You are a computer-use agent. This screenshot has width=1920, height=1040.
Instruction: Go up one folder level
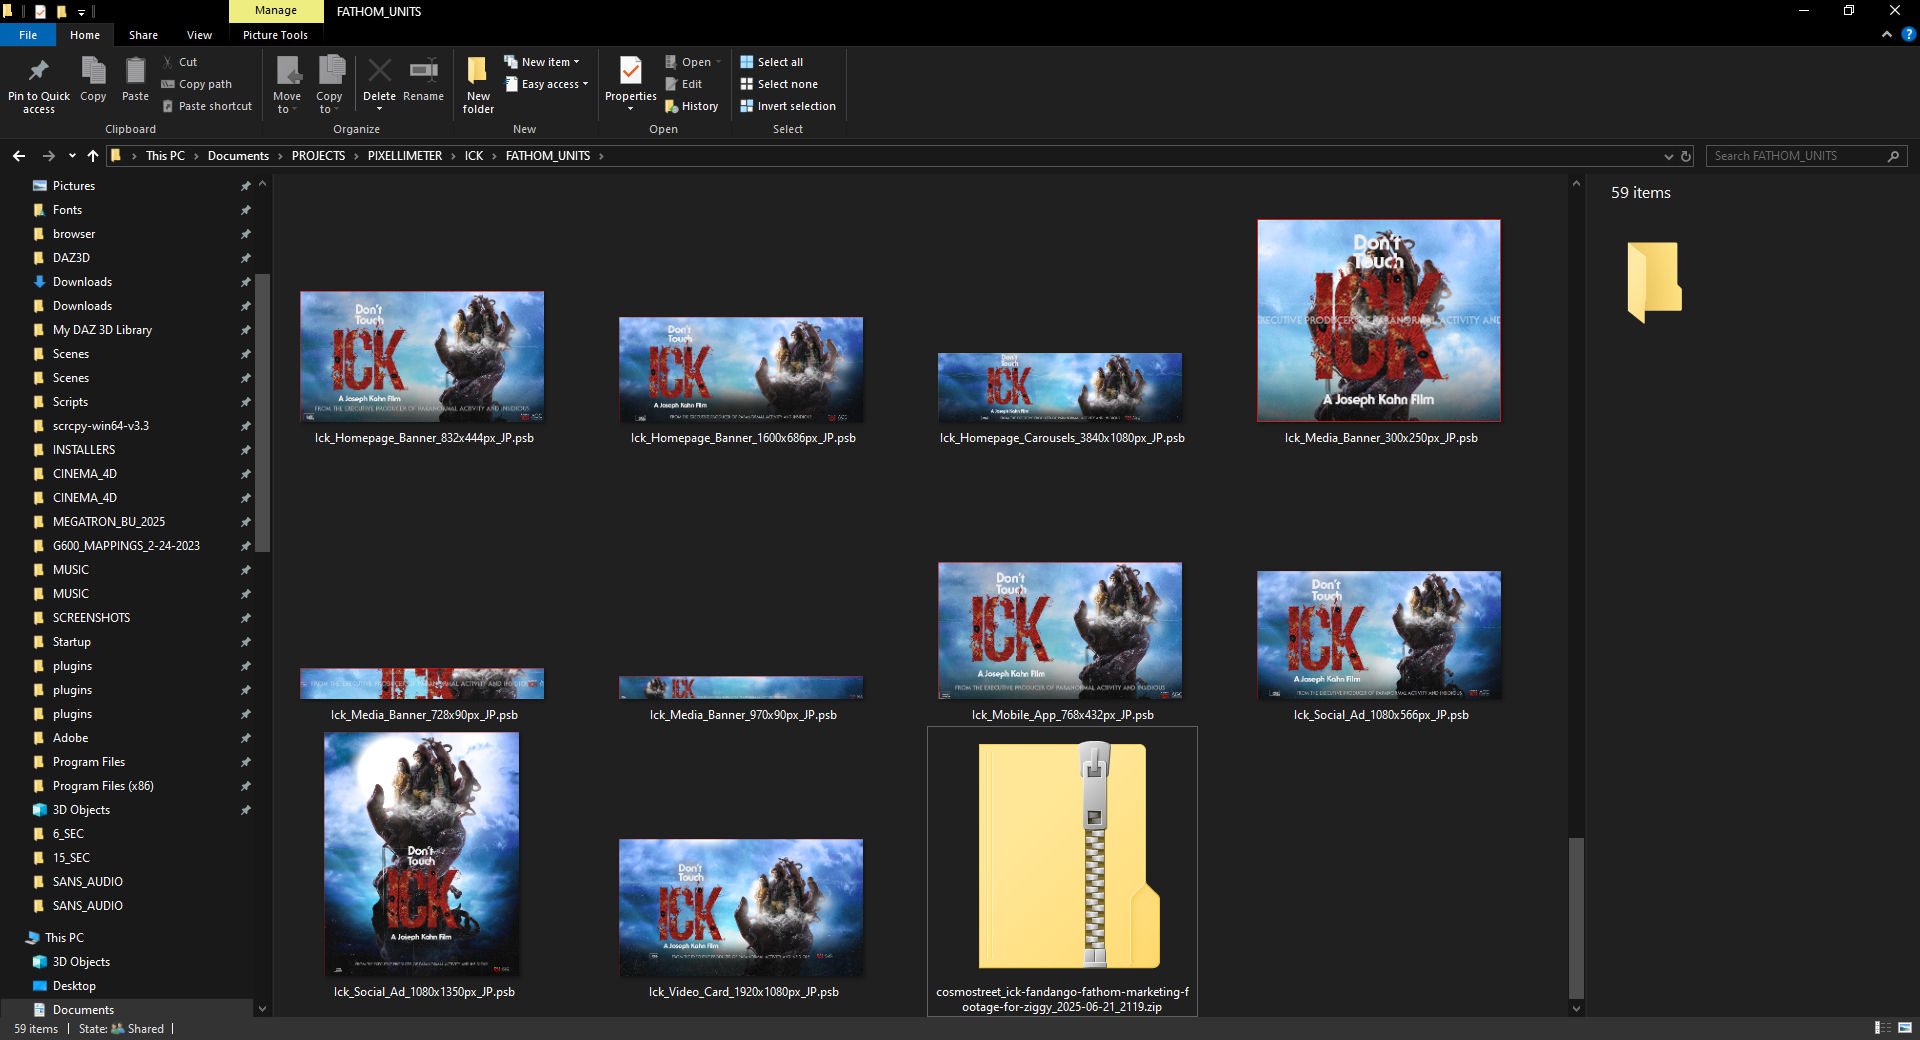[x=93, y=156]
